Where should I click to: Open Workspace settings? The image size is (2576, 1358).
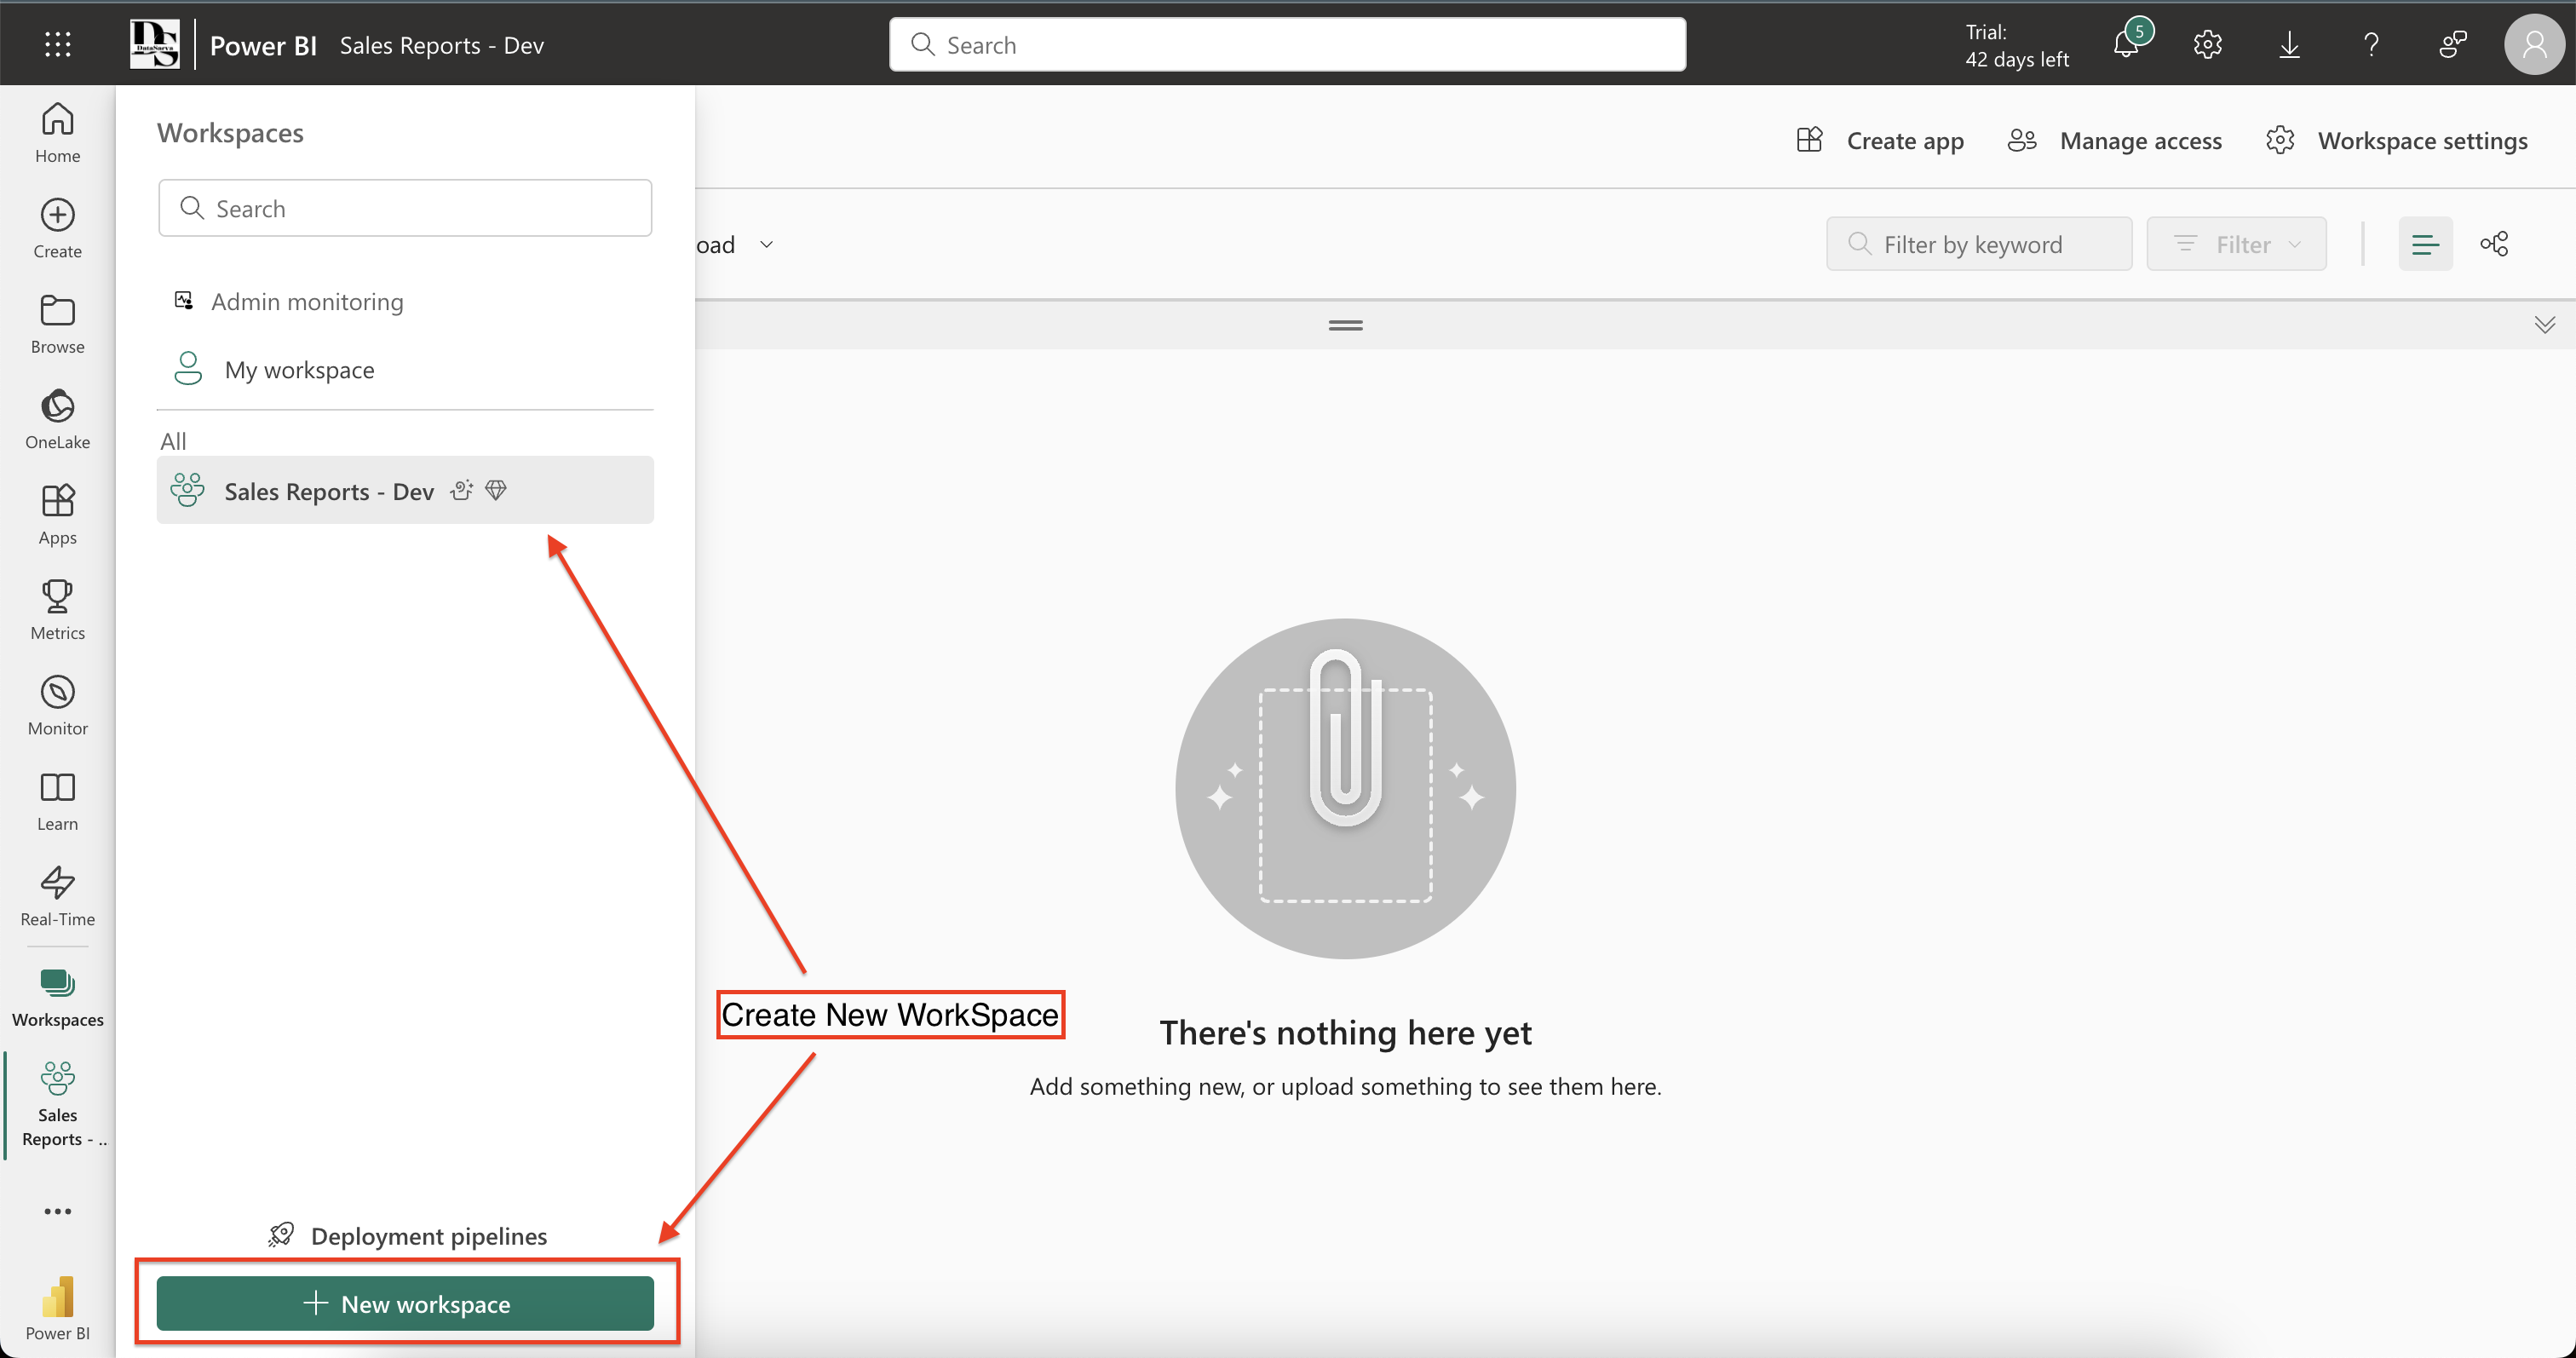2396,140
